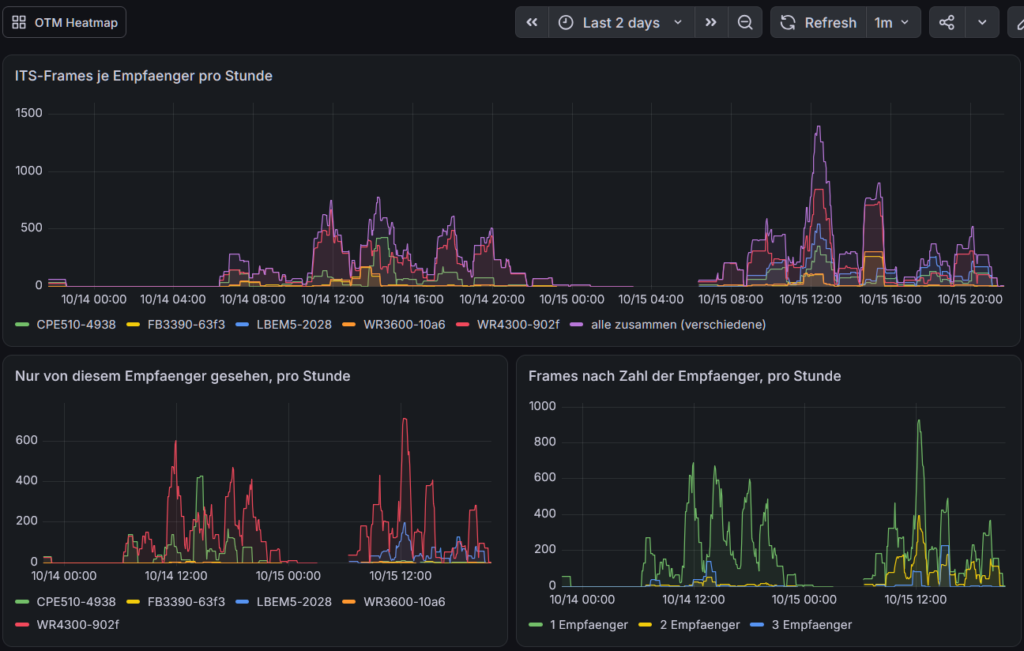Click blue swatch of 3 Empfaenger legend
This screenshot has height=651, width=1024.
(x=757, y=625)
